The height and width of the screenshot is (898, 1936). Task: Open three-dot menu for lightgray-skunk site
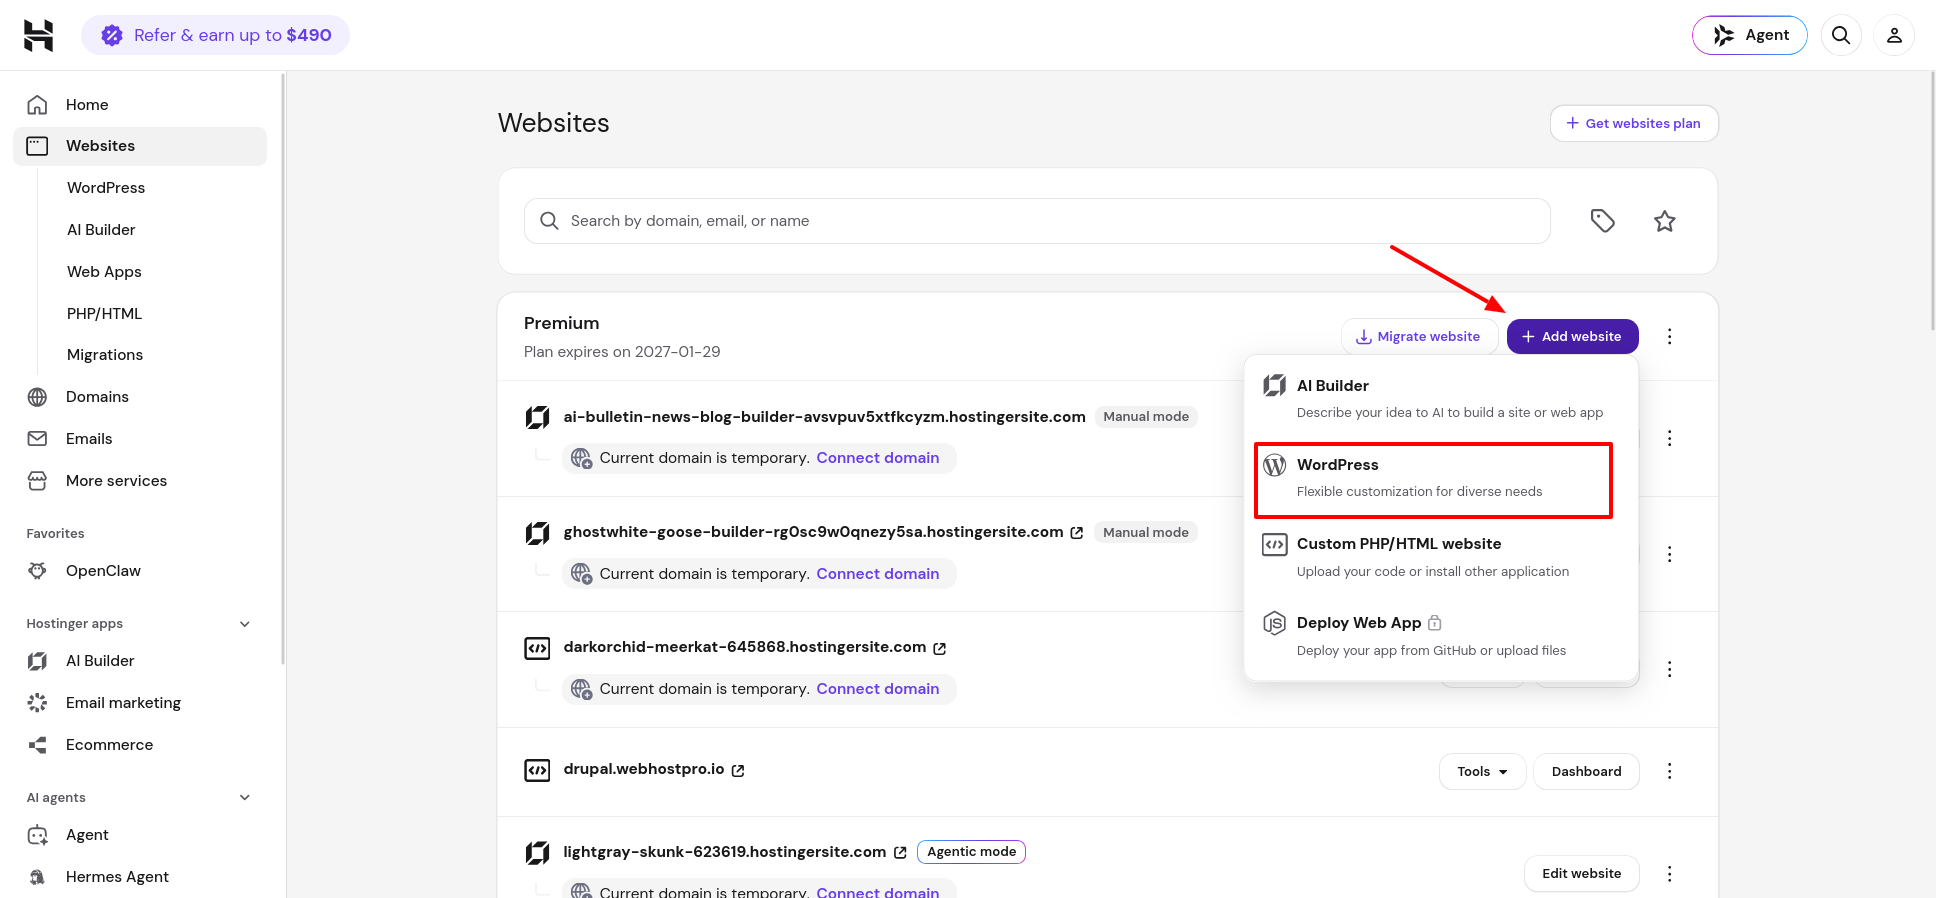pos(1669,874)
